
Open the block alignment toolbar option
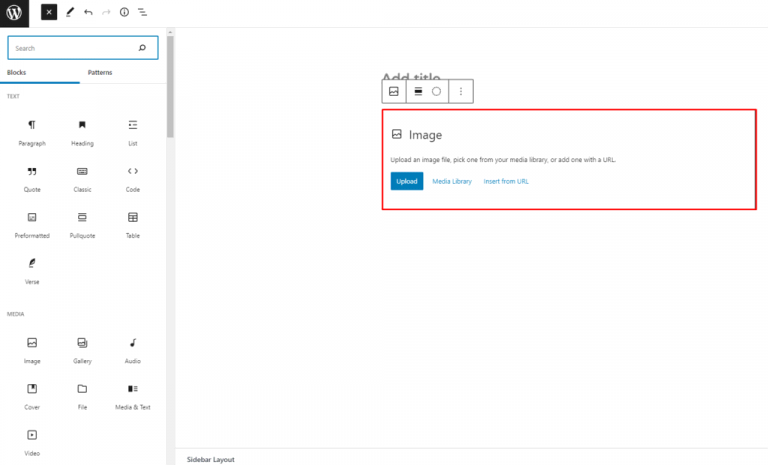click(x=418, y=91)
